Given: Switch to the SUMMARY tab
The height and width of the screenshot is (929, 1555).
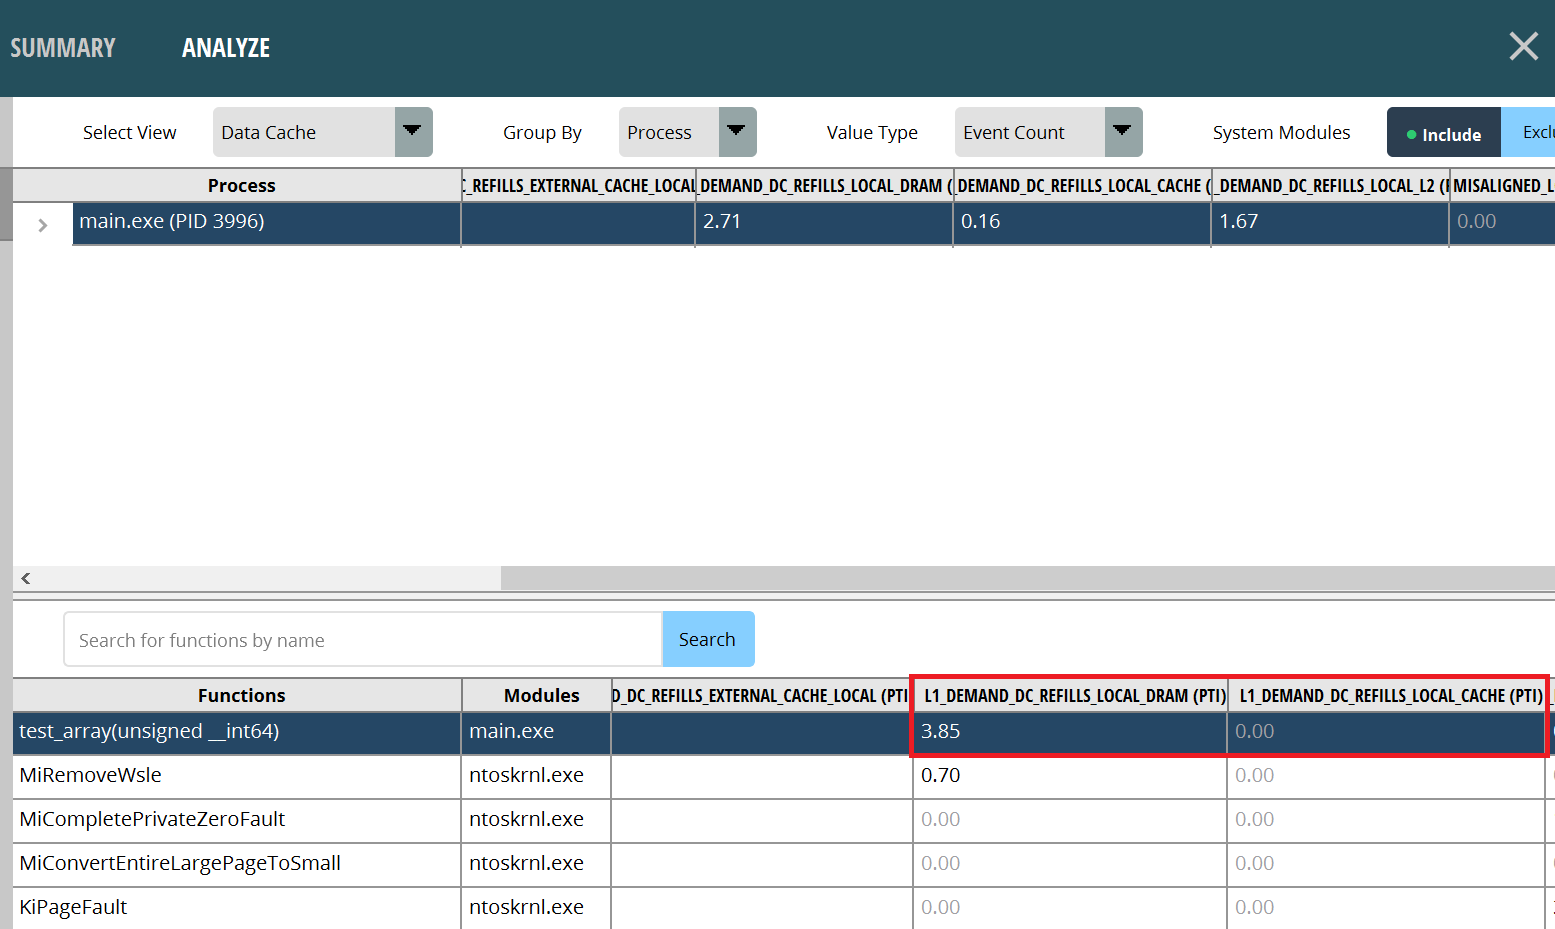Looking at the screenshot, I should point(63,48).
